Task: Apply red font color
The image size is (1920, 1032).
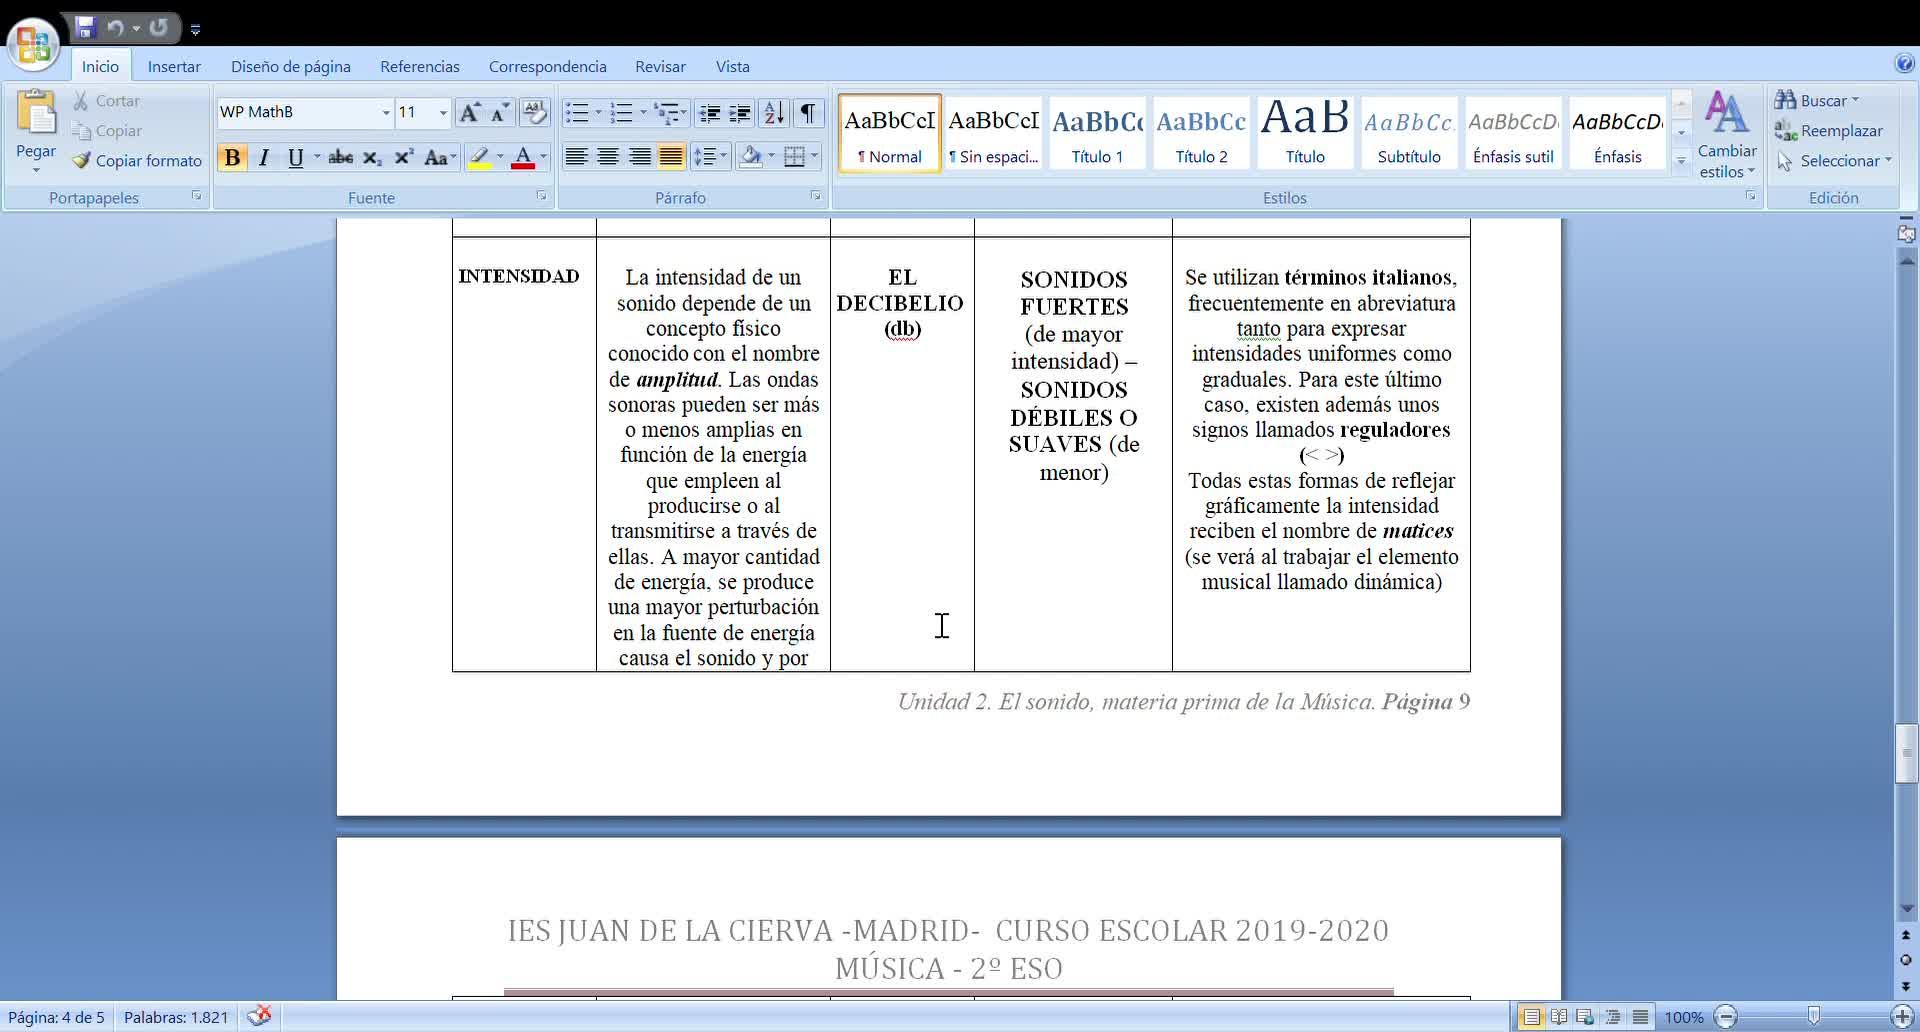Action: click(522, 158)
